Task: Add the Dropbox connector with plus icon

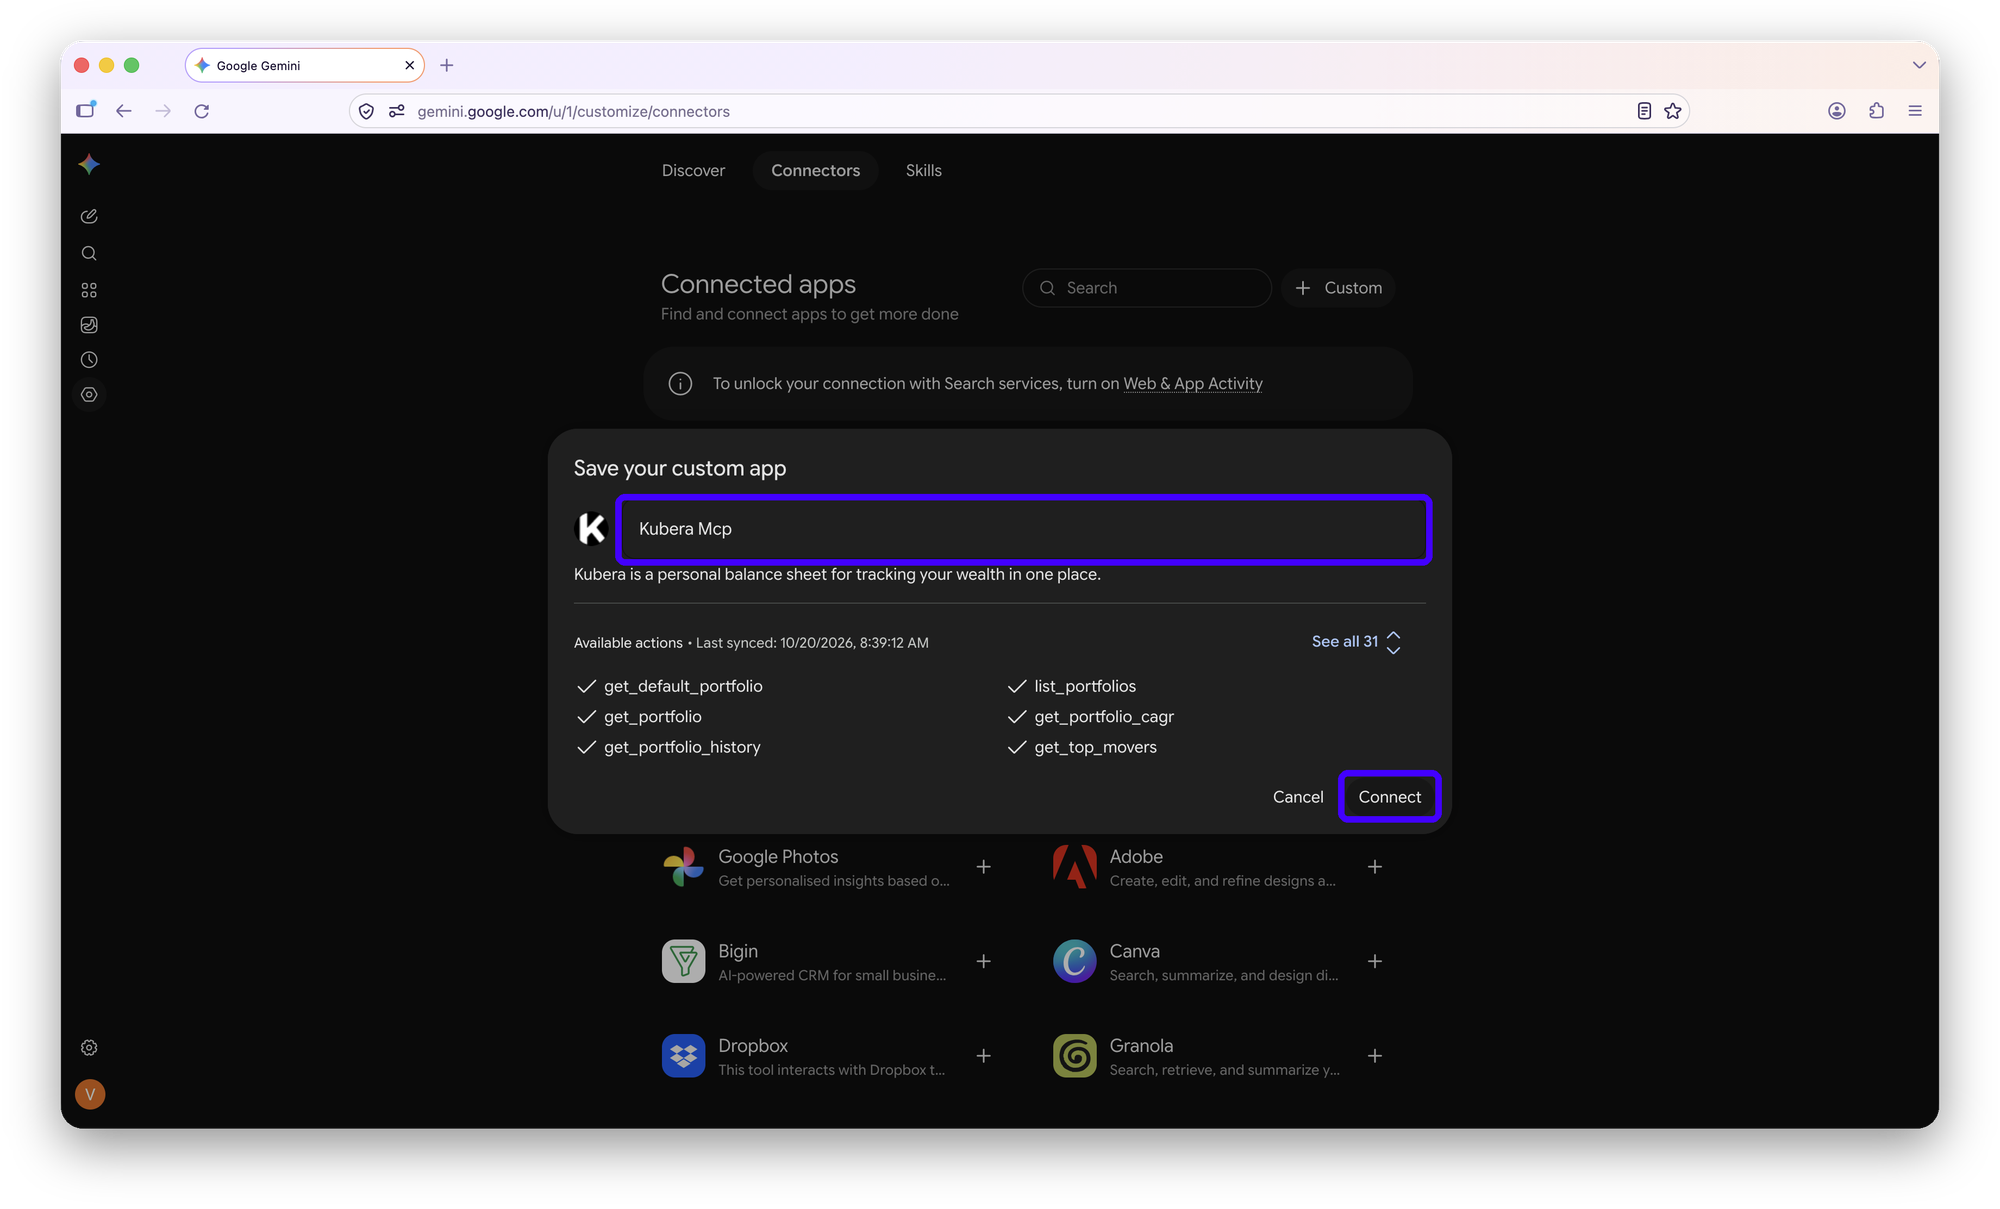Action: click(x=984, y=1056)
